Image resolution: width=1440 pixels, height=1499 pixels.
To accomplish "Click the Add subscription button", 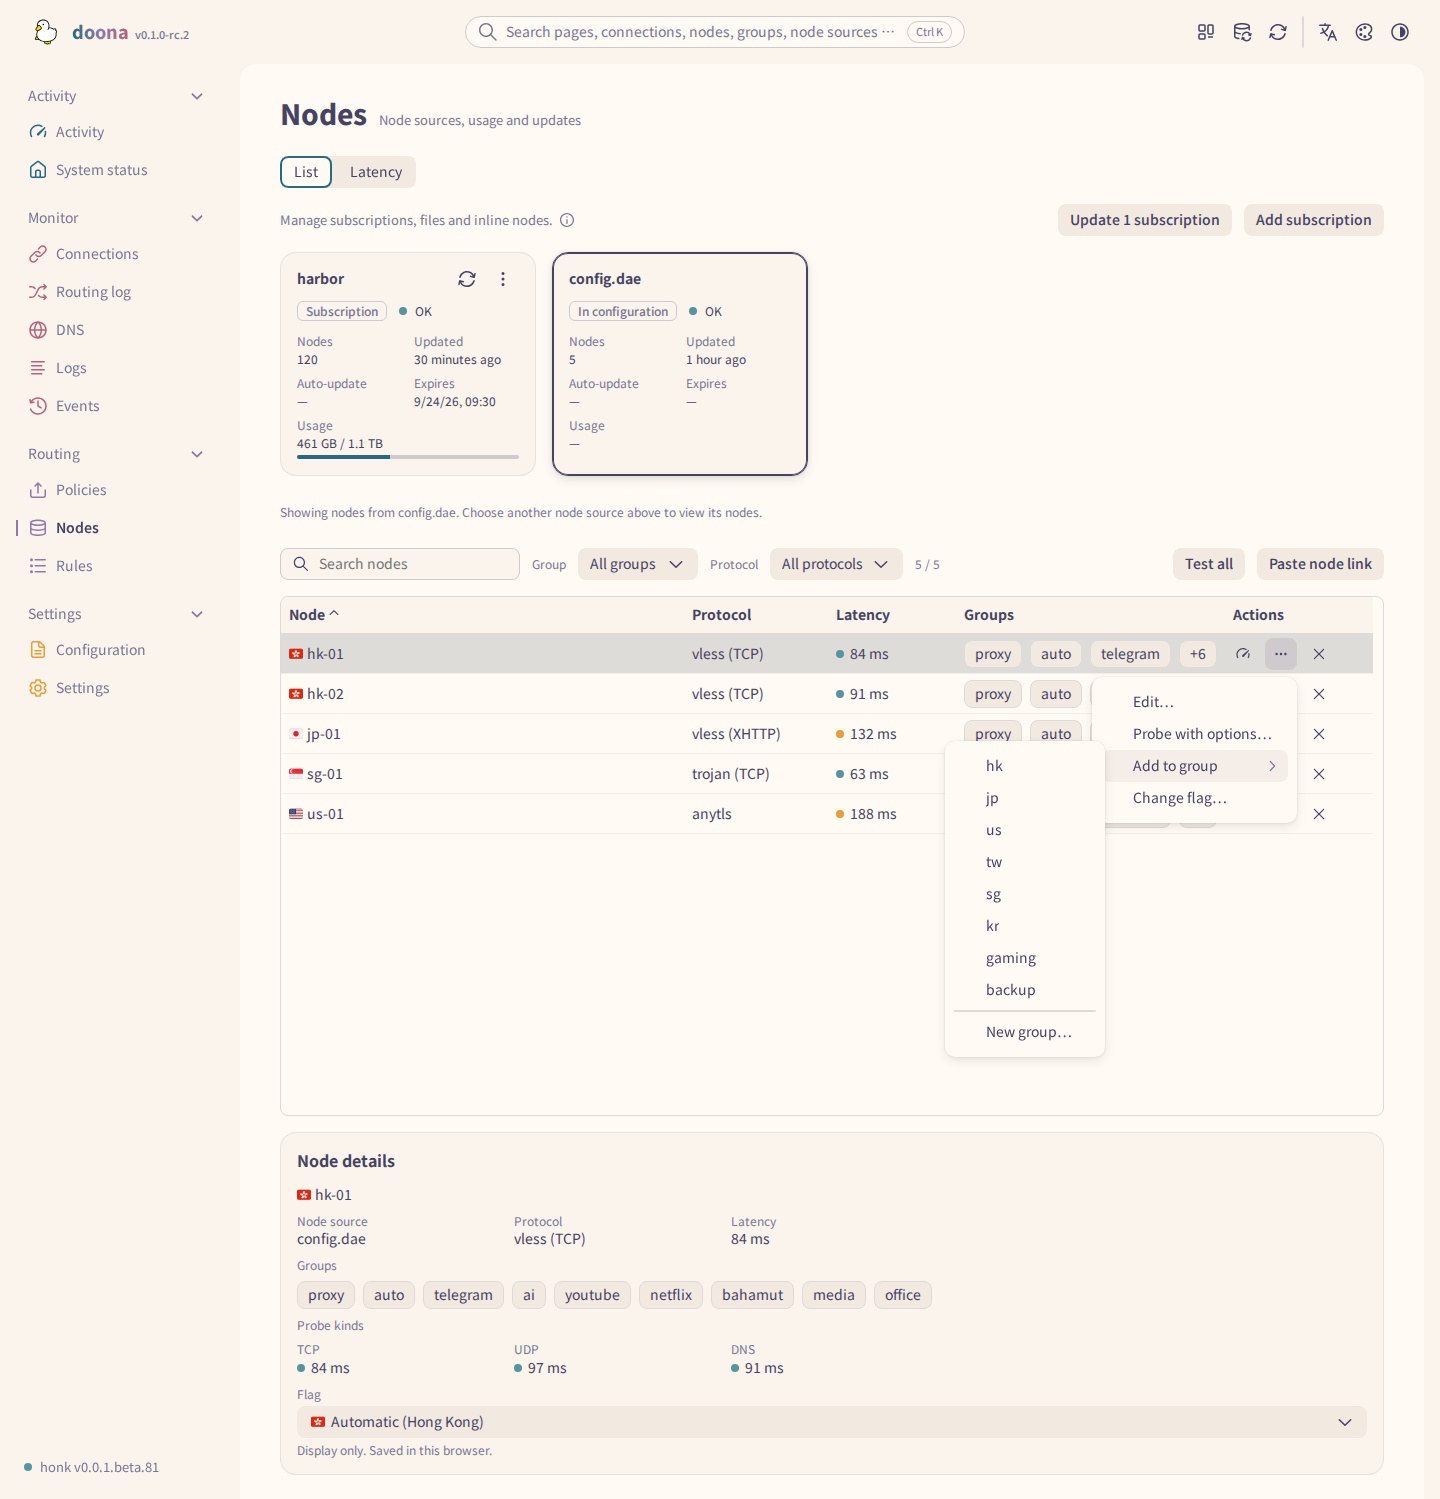I will click(x=1314, y=220).
